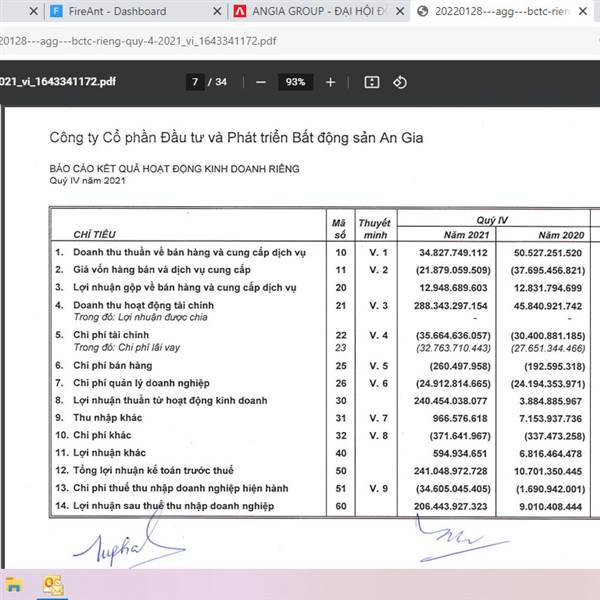600x600 pixels.
Task: Click value 7.153.937.736
Action: [x=550, y=419]
